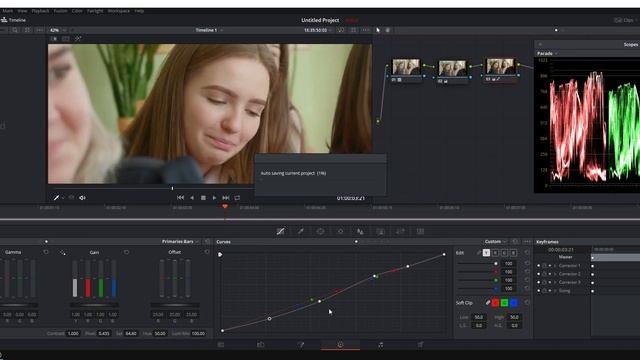Screen dimensions: 640x360
Task: Open the Key palette icon
Action: click(x=380, y=231)
